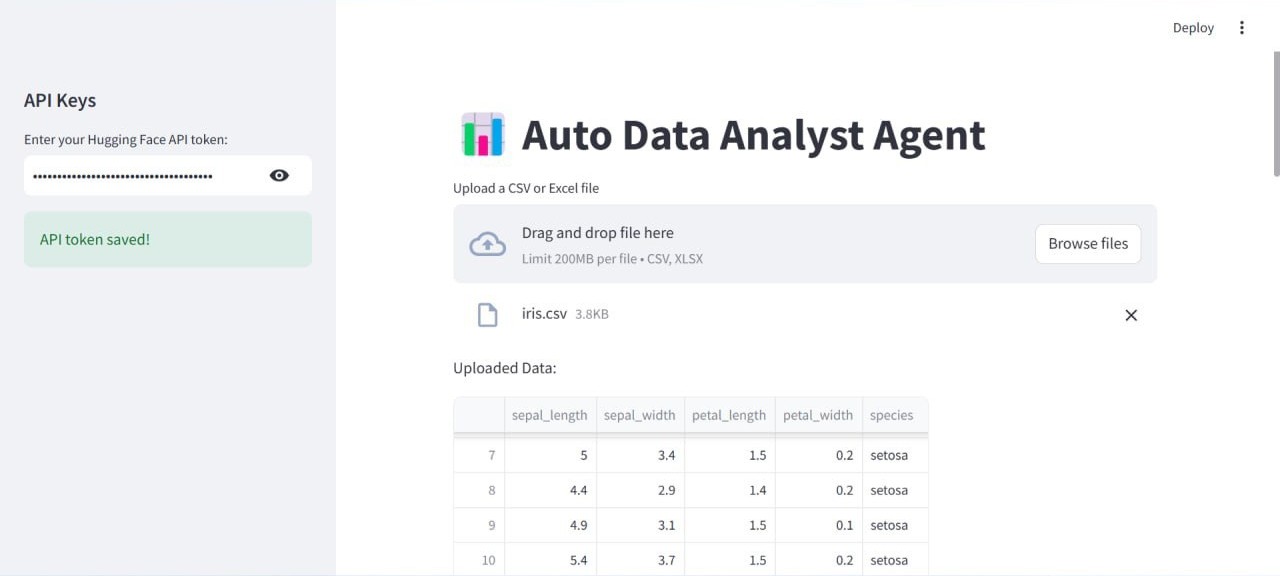Click the cloud upload icon
The width and height of the screenshot is (1280, 576).
[487, 244]
